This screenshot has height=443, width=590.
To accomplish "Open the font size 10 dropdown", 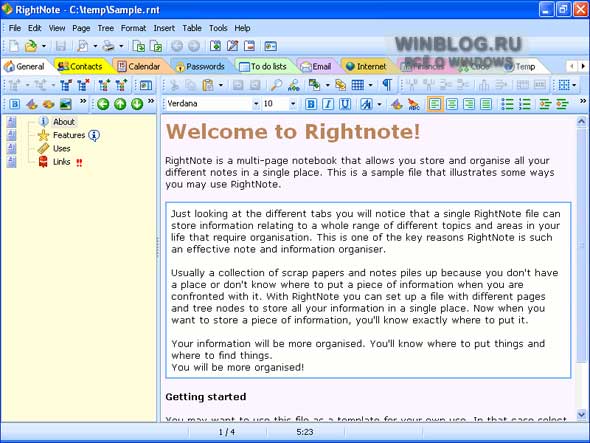I will [x=293, y=104].
